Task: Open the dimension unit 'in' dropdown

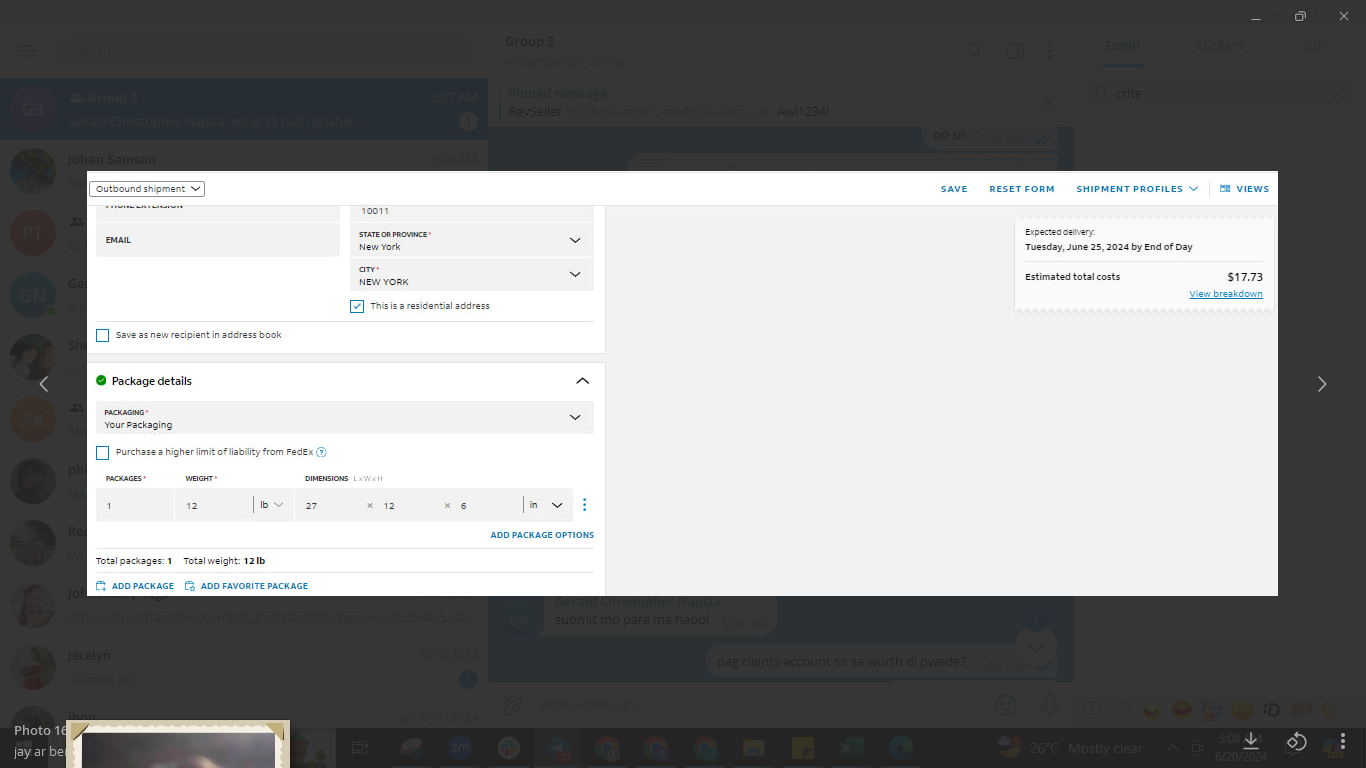Action: click(x=546, y=505)
